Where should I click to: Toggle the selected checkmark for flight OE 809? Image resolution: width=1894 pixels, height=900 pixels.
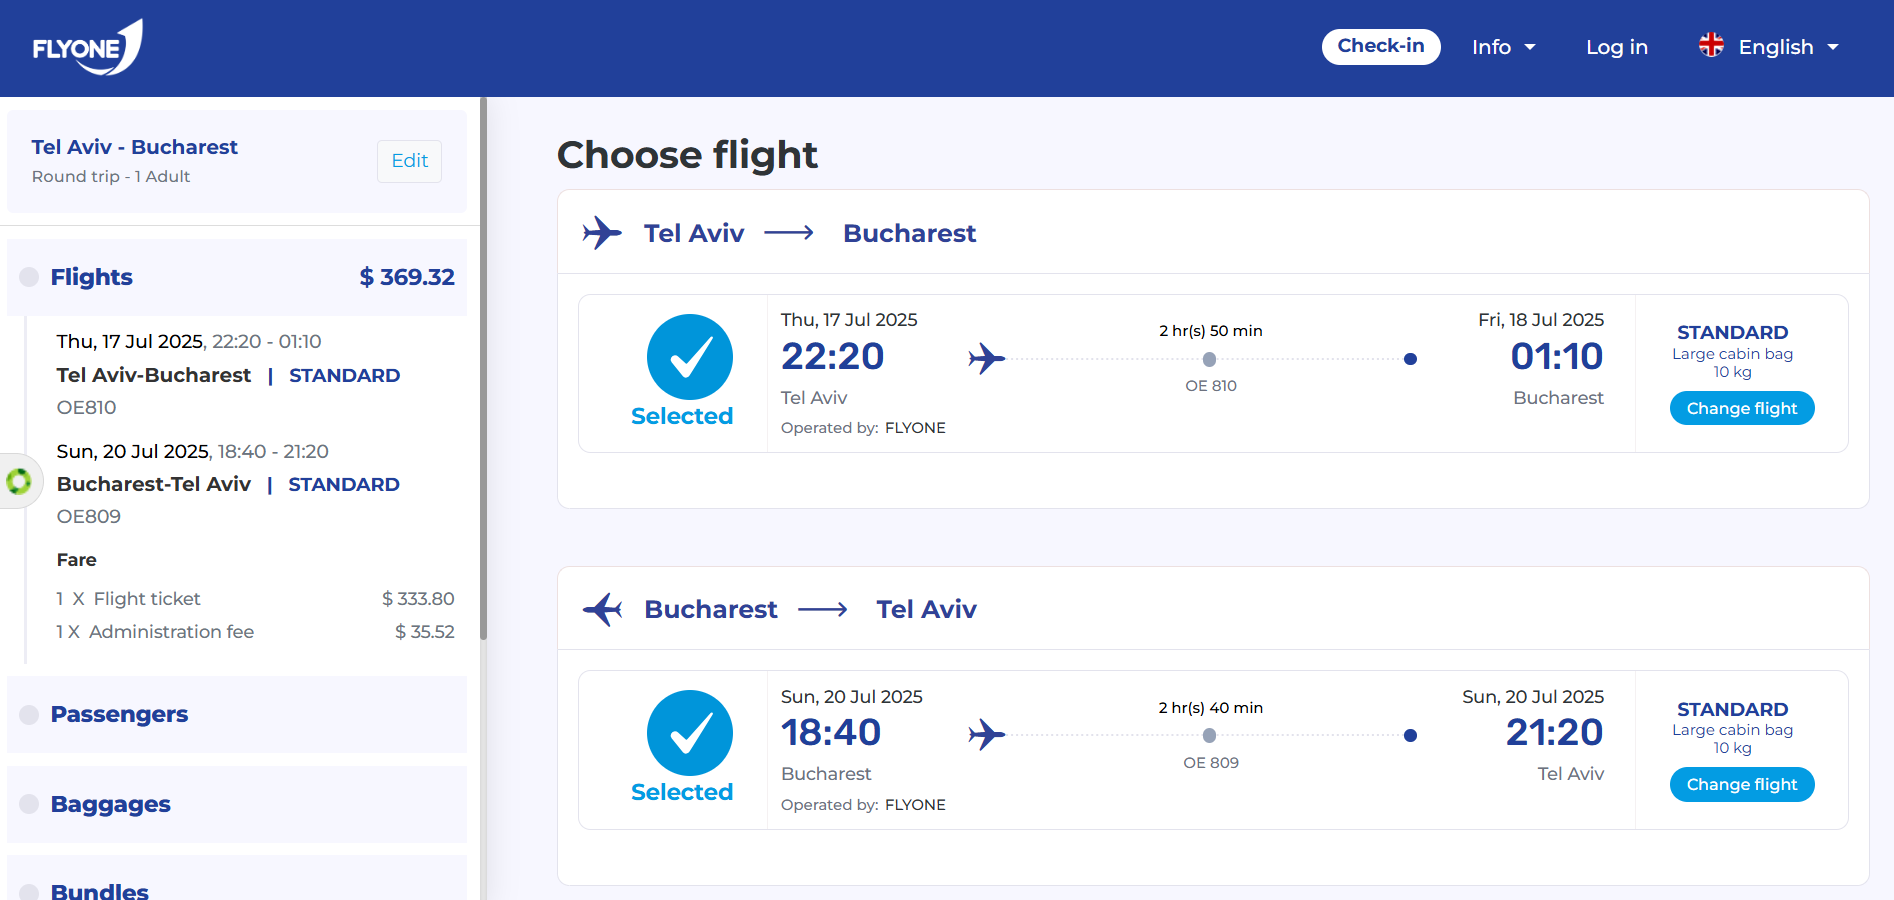click(x=689, y=733)
